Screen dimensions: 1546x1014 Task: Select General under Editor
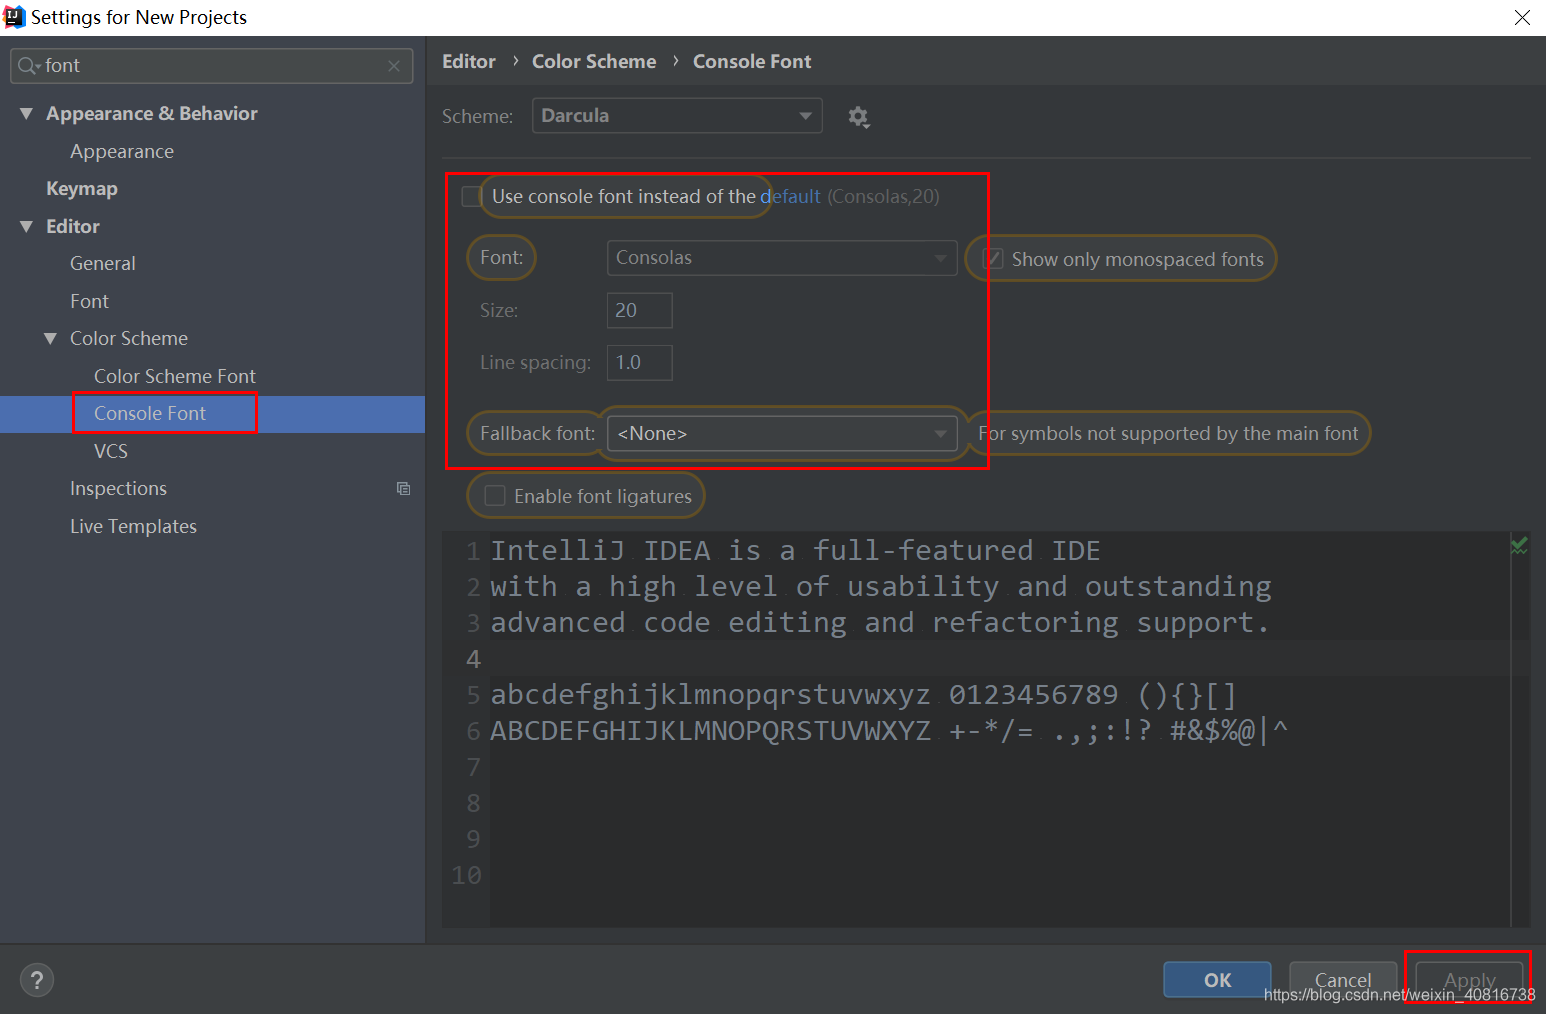(x=103, y=264)
